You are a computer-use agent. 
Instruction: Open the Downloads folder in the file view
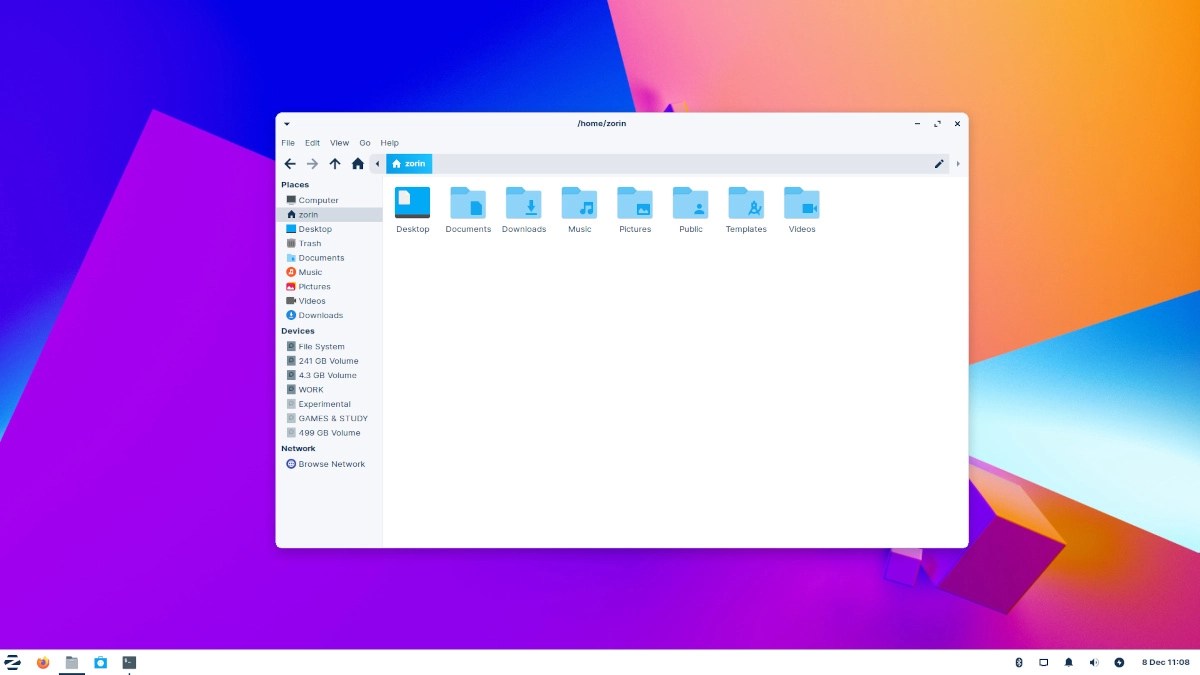point(524,205)
